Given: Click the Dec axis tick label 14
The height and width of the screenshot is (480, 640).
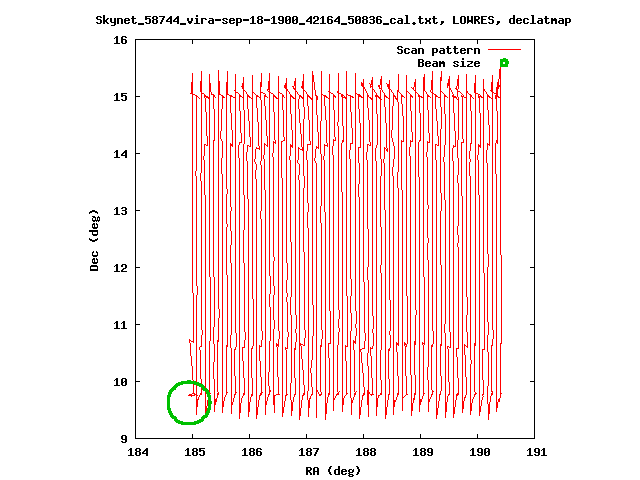Looking at the screenshot, I should click(x=121, y=154).
